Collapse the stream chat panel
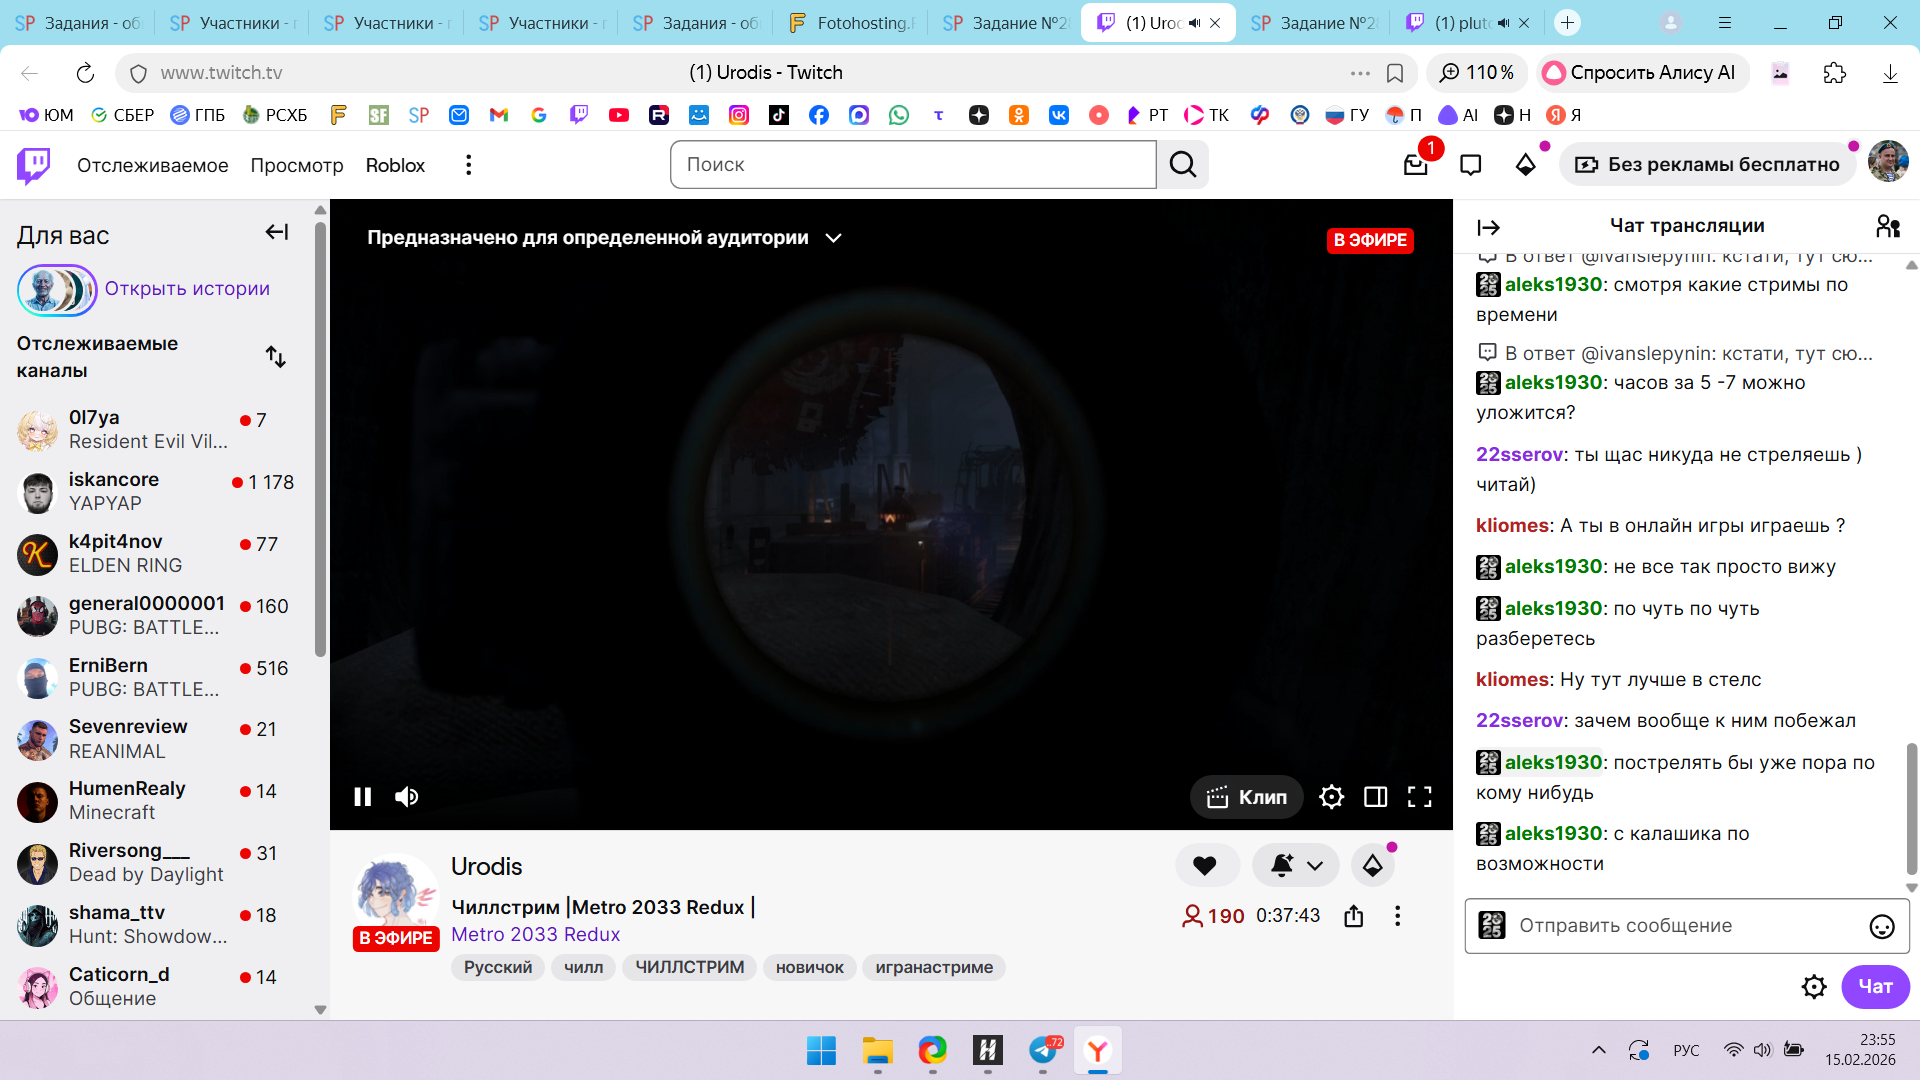1920x1080 pixels. [1488, 228]
